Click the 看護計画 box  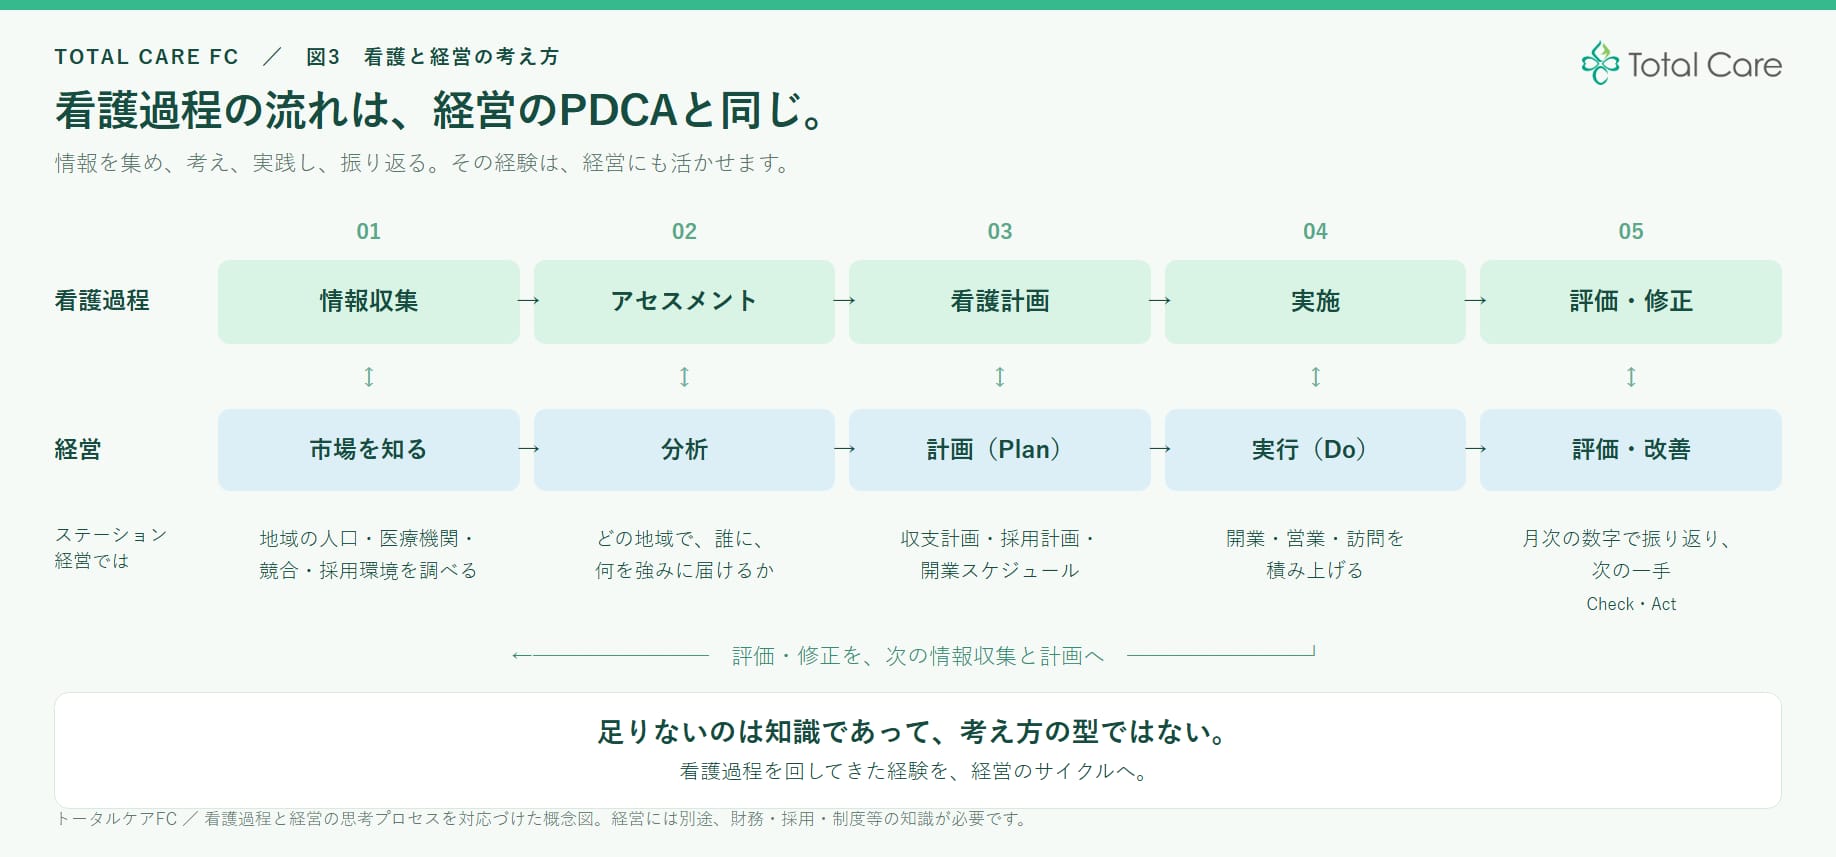point(1000,302)
